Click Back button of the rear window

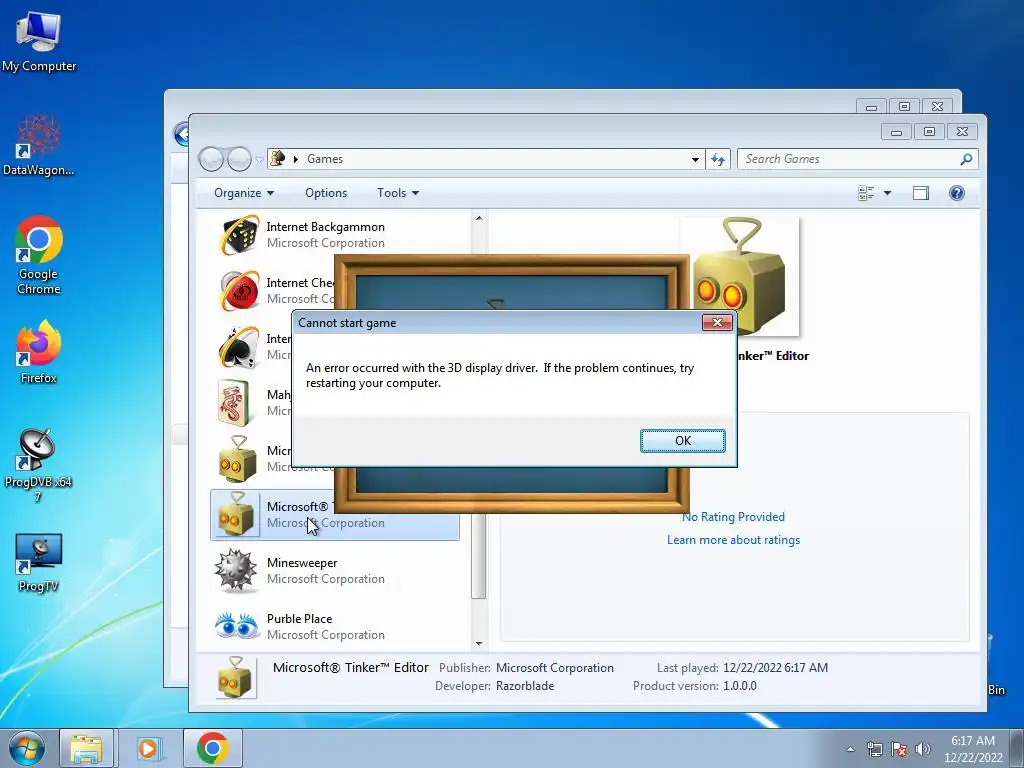click(x=181, y=134)
